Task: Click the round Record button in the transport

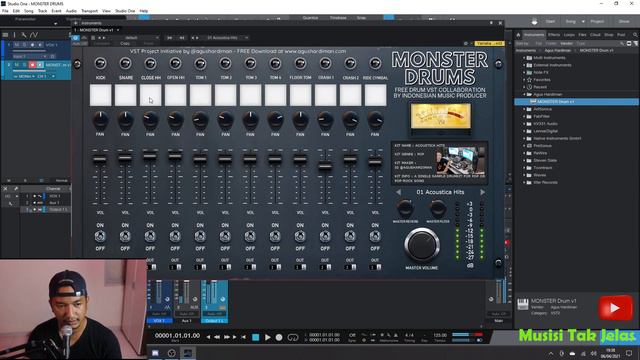Action: coord(279,337)
